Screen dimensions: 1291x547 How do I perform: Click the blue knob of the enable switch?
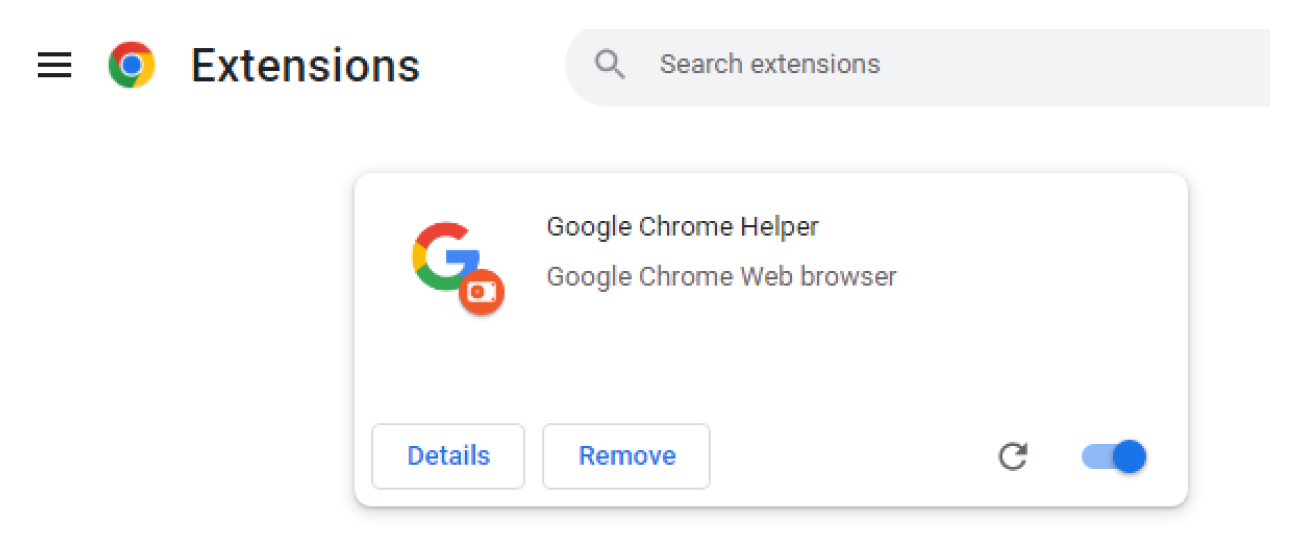pos(1129,457)
